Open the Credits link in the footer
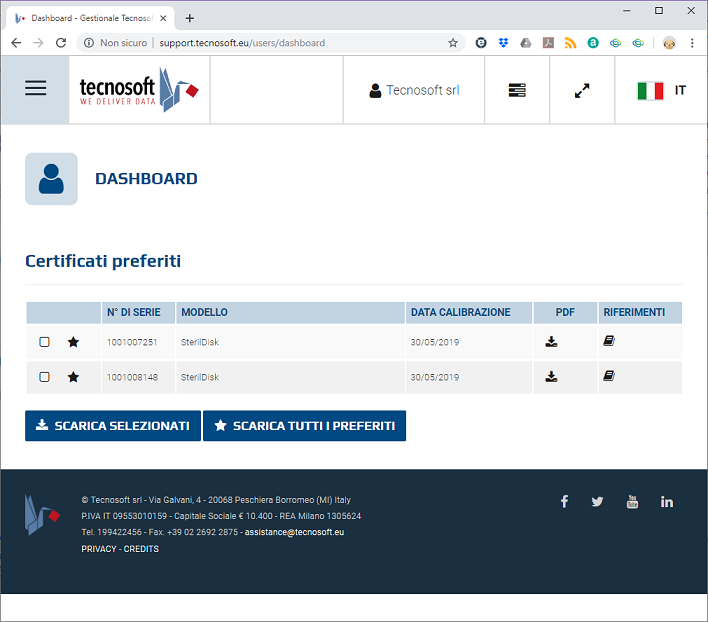Viewport: 708px width, 622px height. coord(141,549)
